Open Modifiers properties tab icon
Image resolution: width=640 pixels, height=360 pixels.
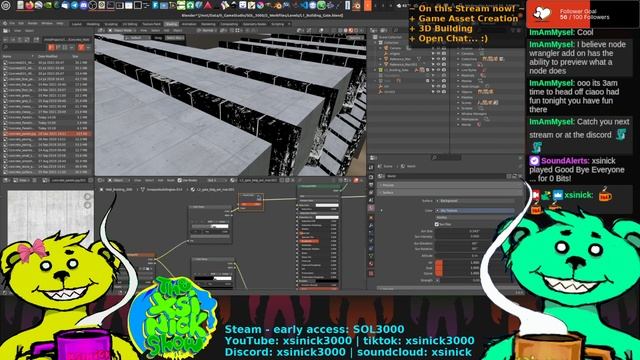click(371, 225)
